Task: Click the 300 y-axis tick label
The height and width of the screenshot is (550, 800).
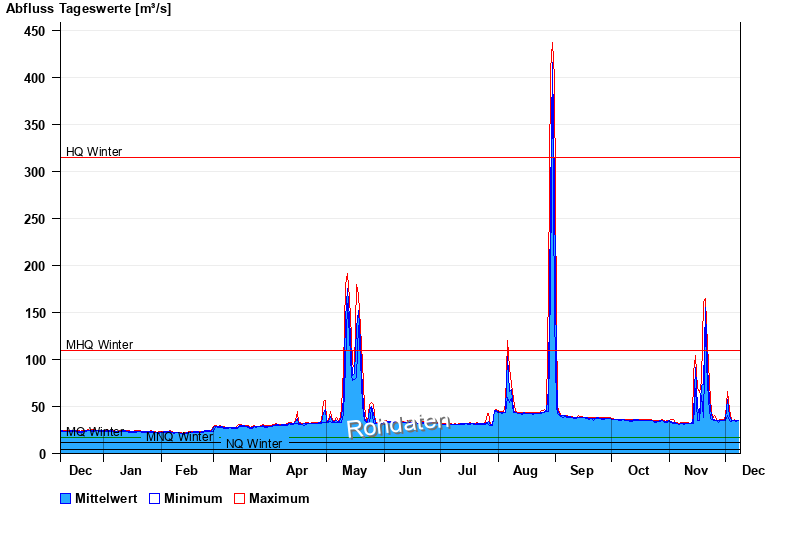Action: click(34, 172)
